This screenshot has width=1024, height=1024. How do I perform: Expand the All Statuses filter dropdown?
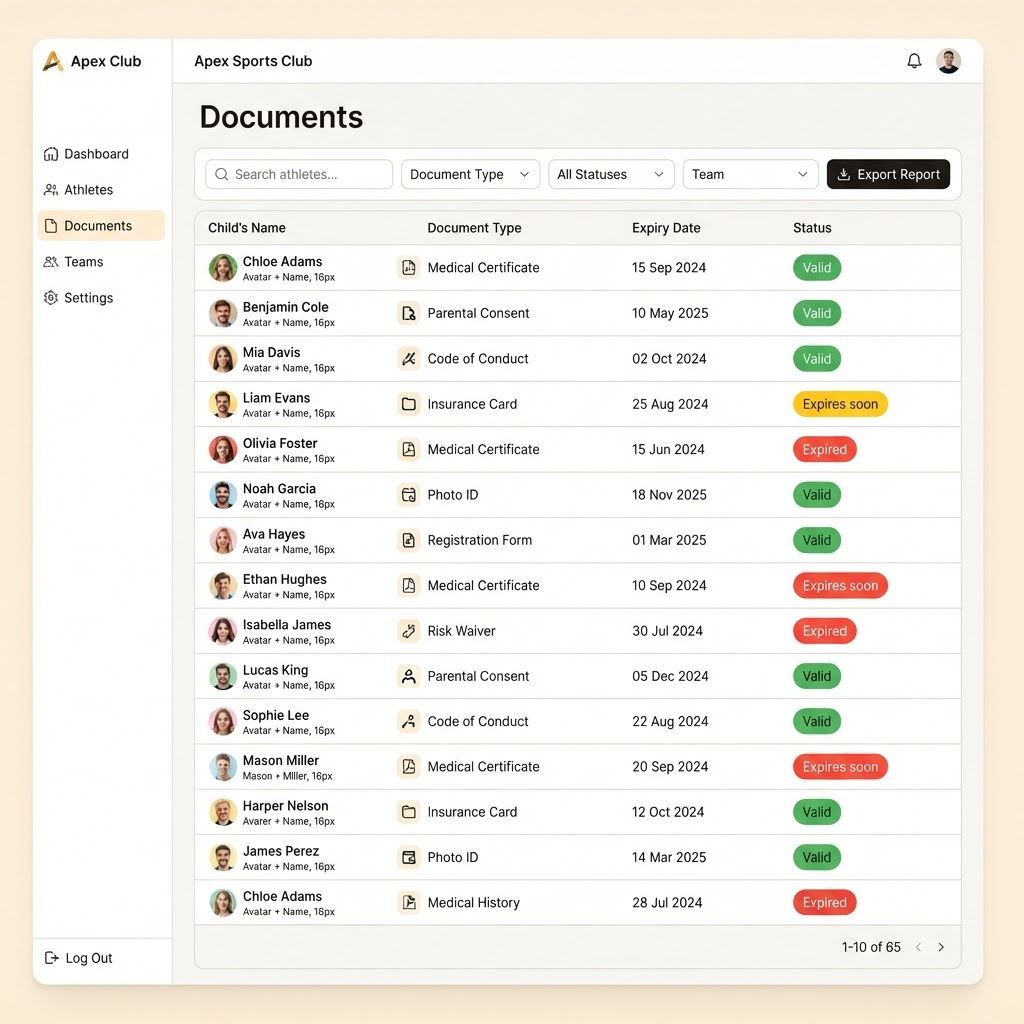point(611,174)
